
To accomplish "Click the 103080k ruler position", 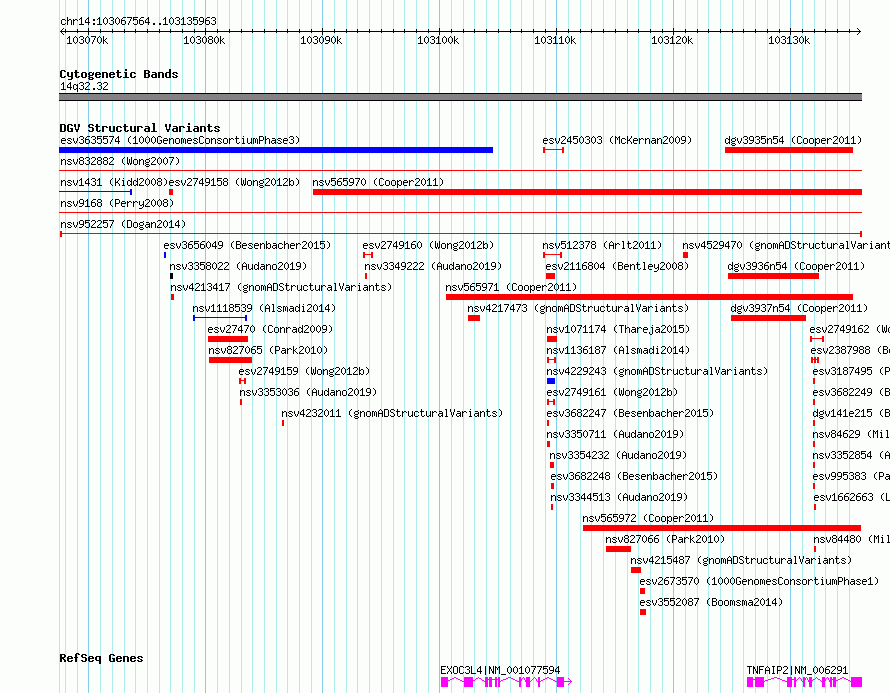I will tap(204, 40).
